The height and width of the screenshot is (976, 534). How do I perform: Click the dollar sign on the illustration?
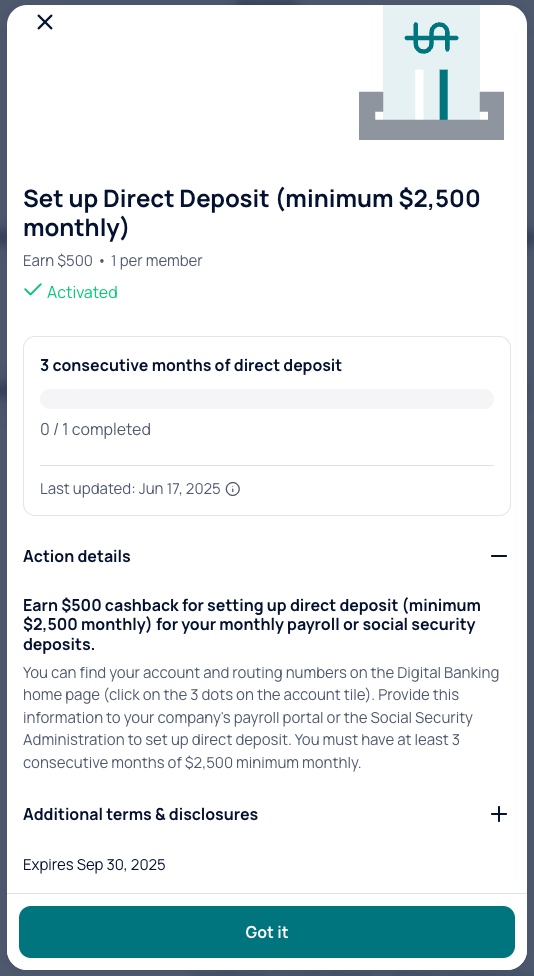coord(431,37)
